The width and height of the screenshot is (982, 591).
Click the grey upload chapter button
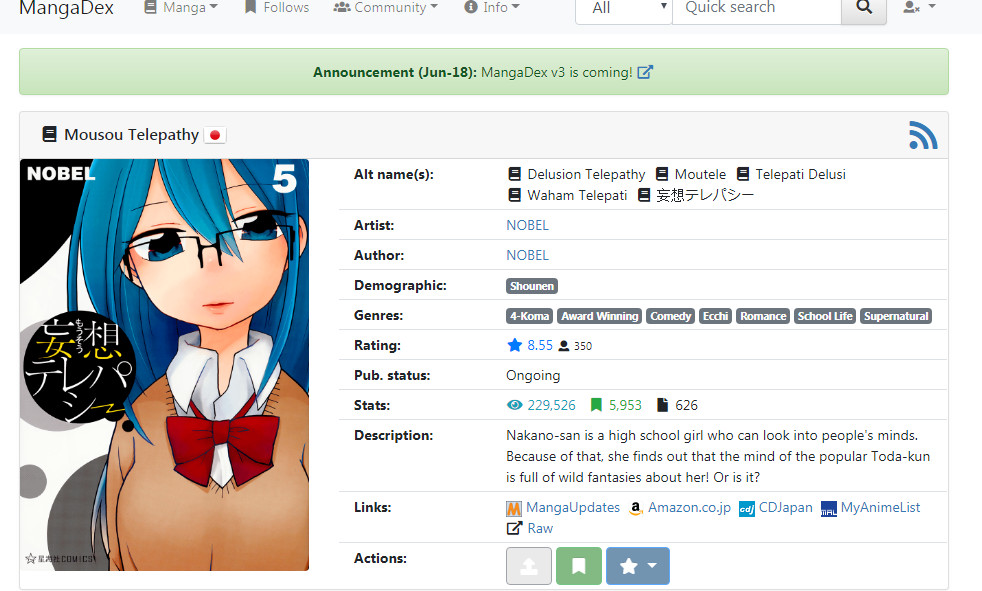click(529, 566)
